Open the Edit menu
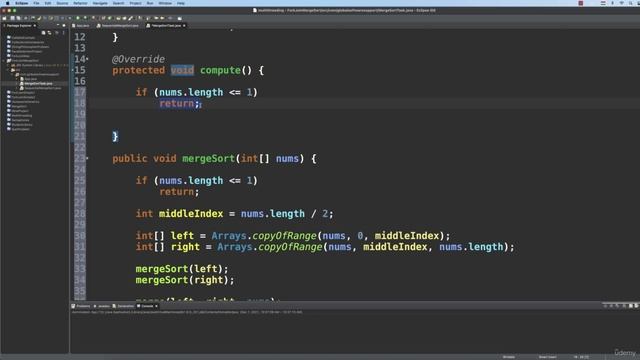This screenshot has height=360, width=640. pos(48,3)
